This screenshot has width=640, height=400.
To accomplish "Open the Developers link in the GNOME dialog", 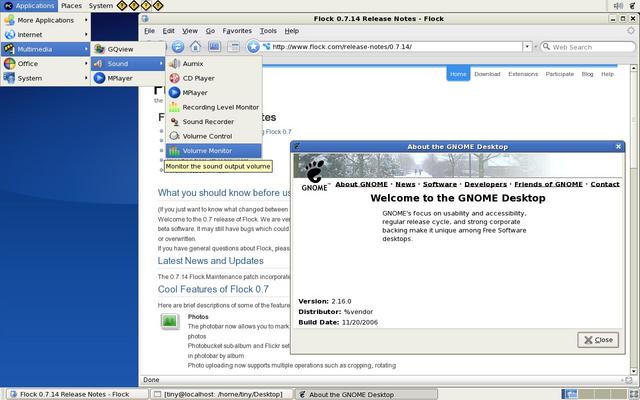I will [485, 184].
